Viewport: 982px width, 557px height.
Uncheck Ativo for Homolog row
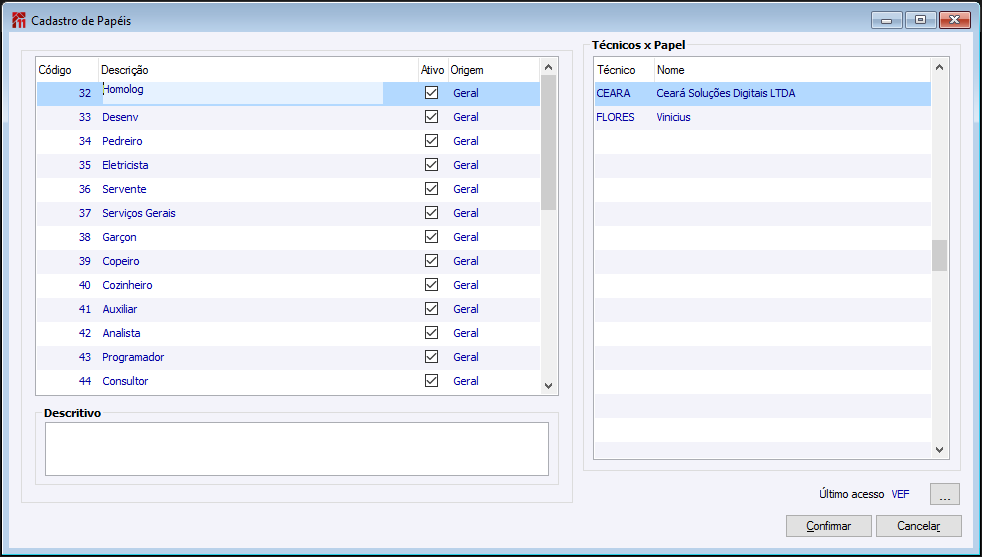click(432, 93)
